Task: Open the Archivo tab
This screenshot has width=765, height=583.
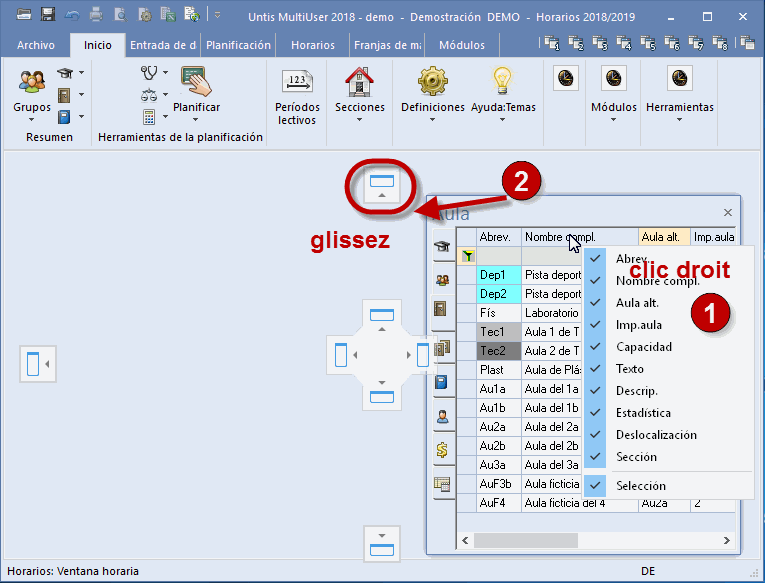Action: [36, 45]
